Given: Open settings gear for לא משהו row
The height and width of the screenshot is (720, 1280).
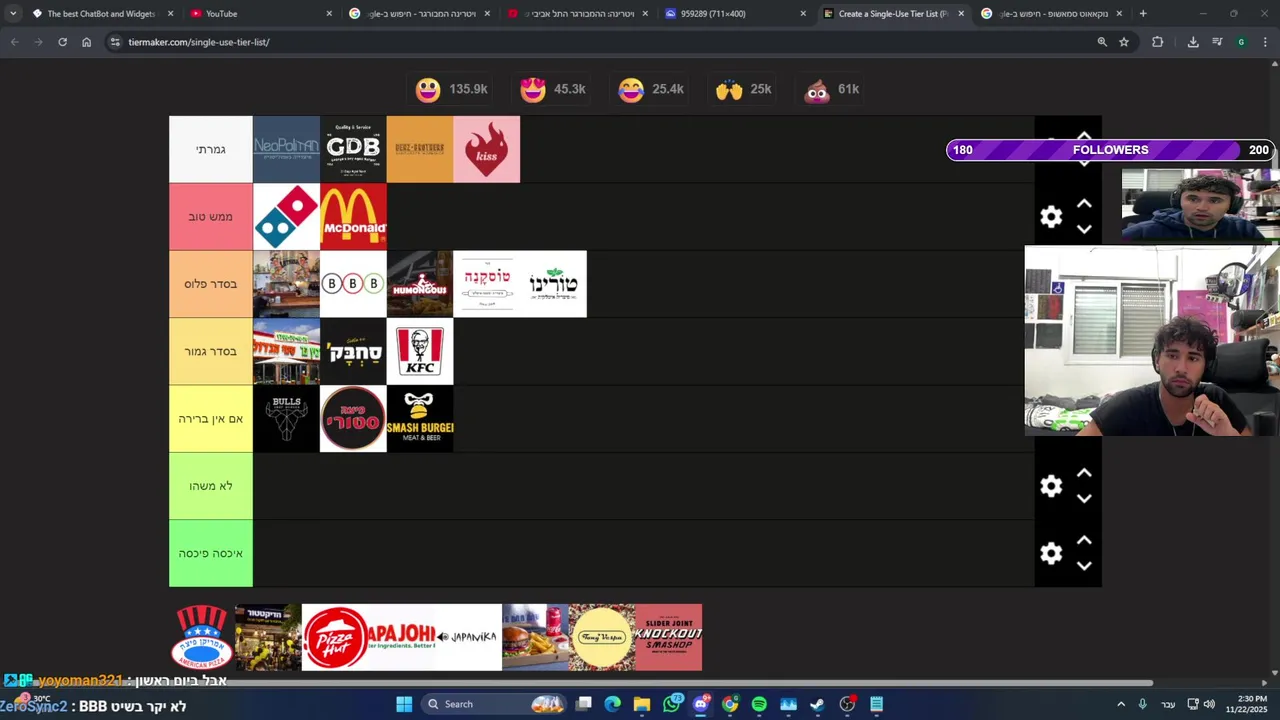Looking at the screenshot, I should tap(1051, 486).
